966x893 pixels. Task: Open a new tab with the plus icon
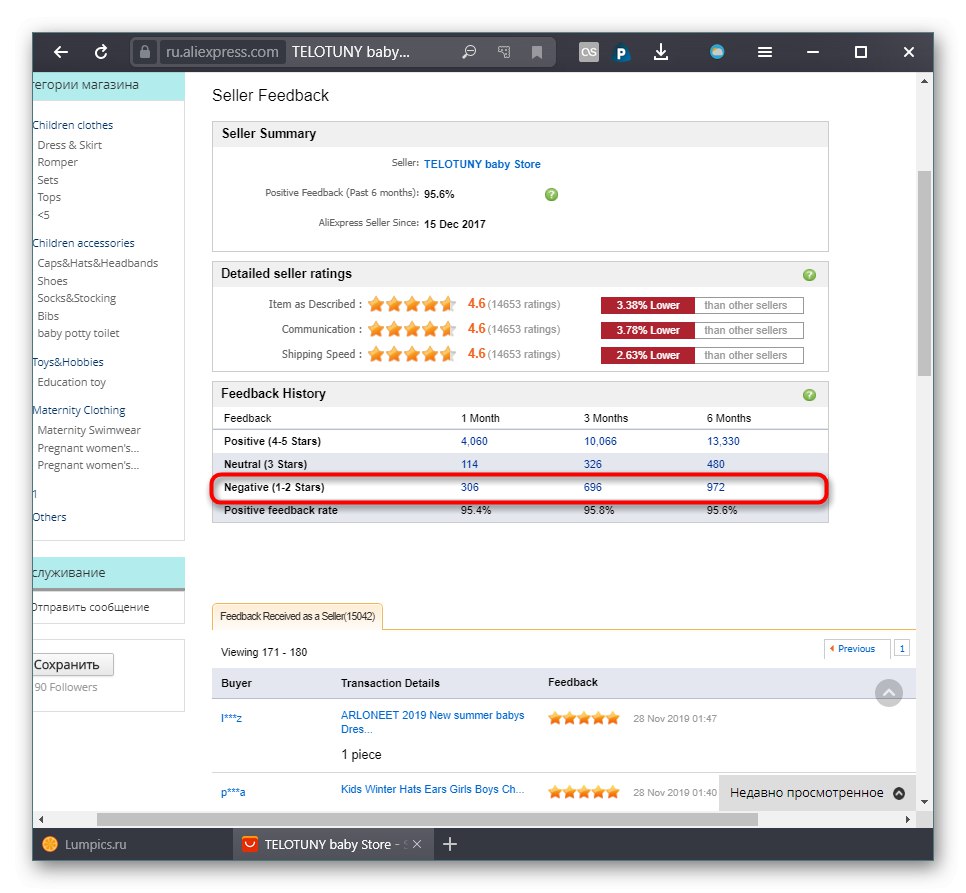pos(450,844)
